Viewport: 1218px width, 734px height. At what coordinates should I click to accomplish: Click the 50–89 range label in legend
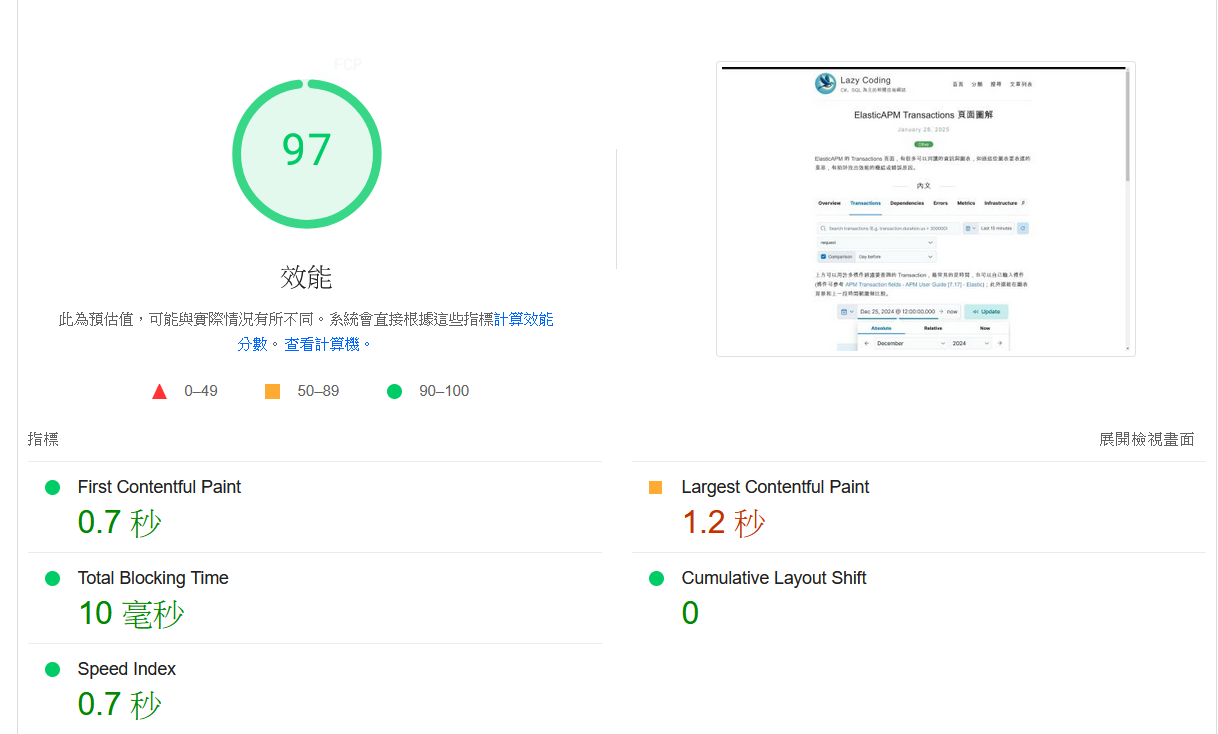(x=318, y=391)
